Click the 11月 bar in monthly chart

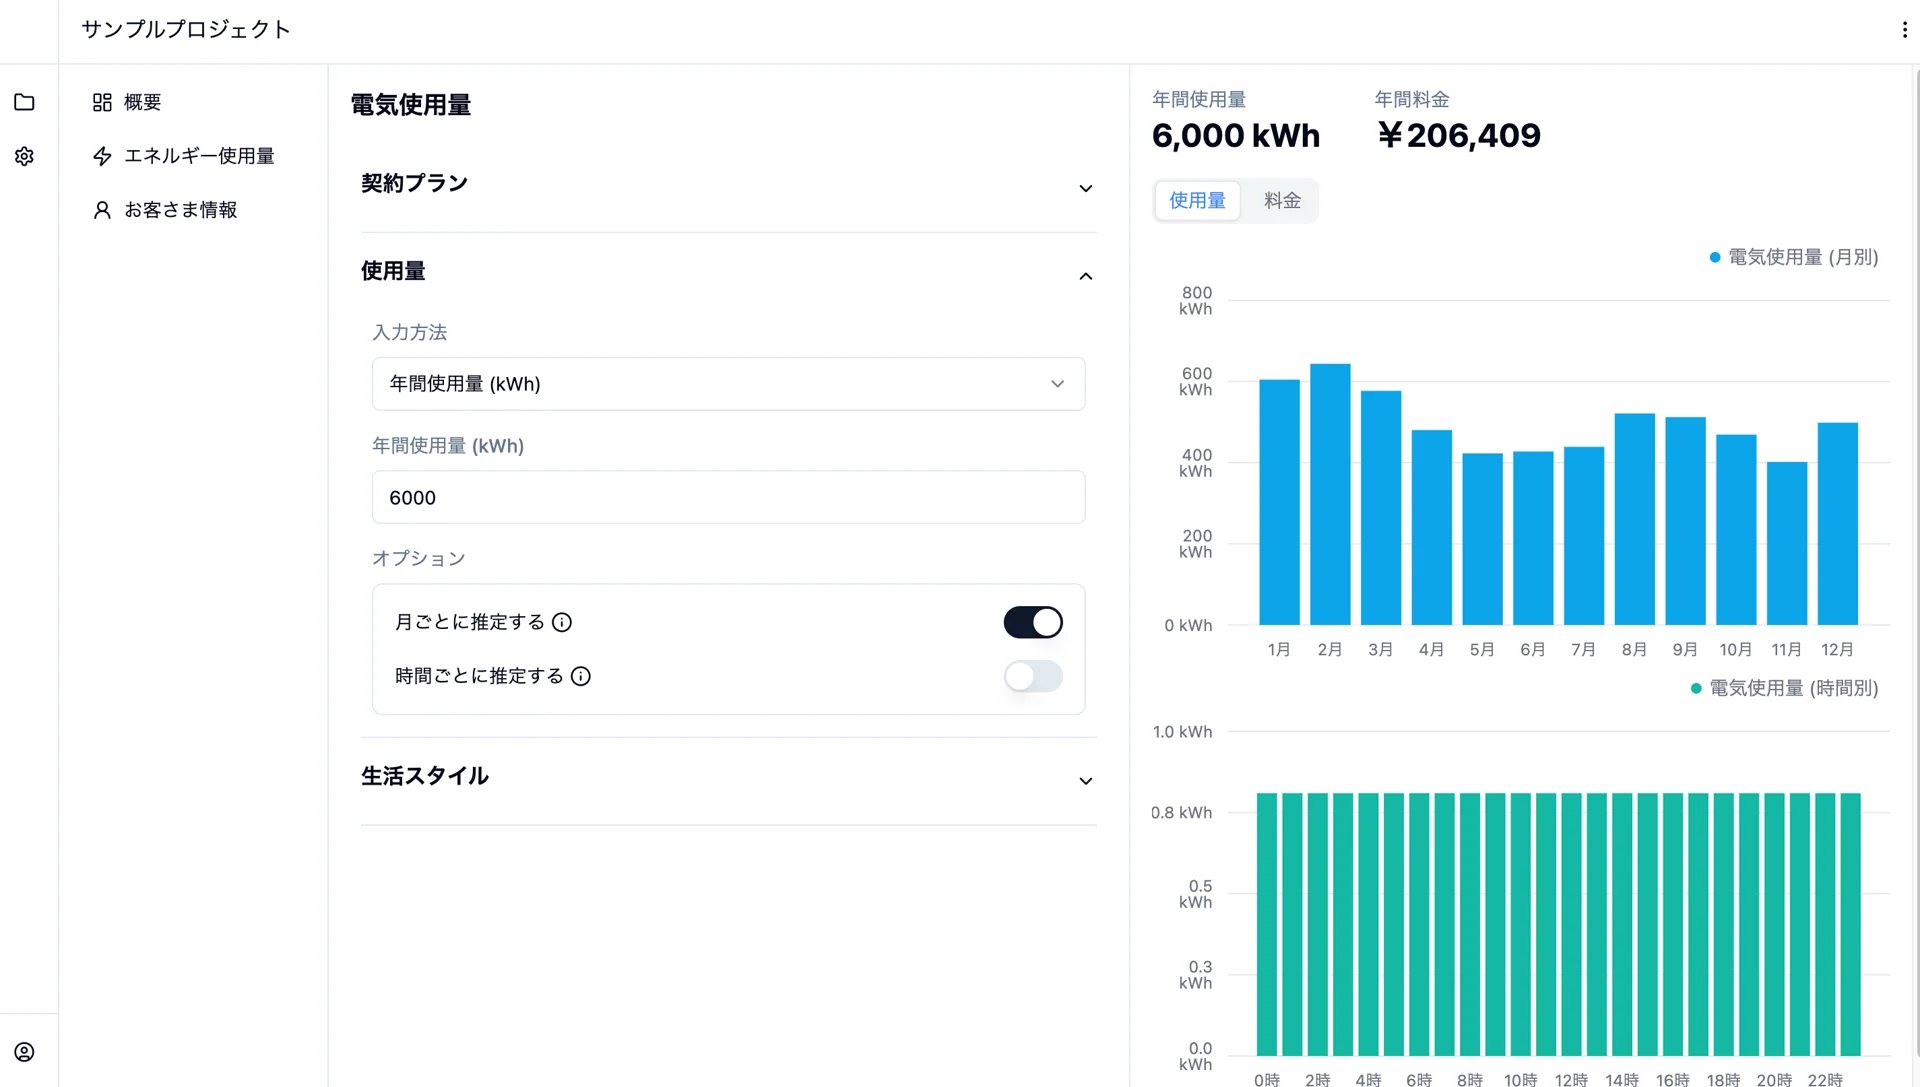[x=1787, y=543]
